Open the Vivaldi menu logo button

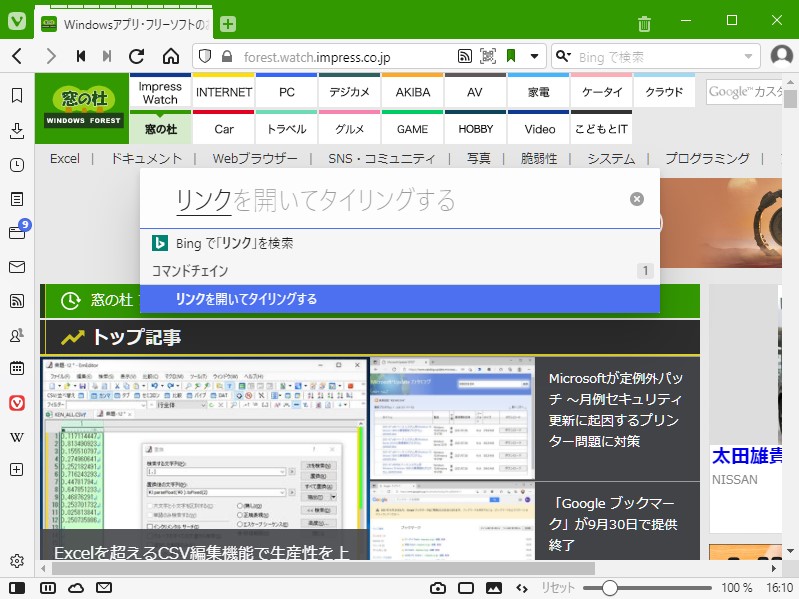17,21
